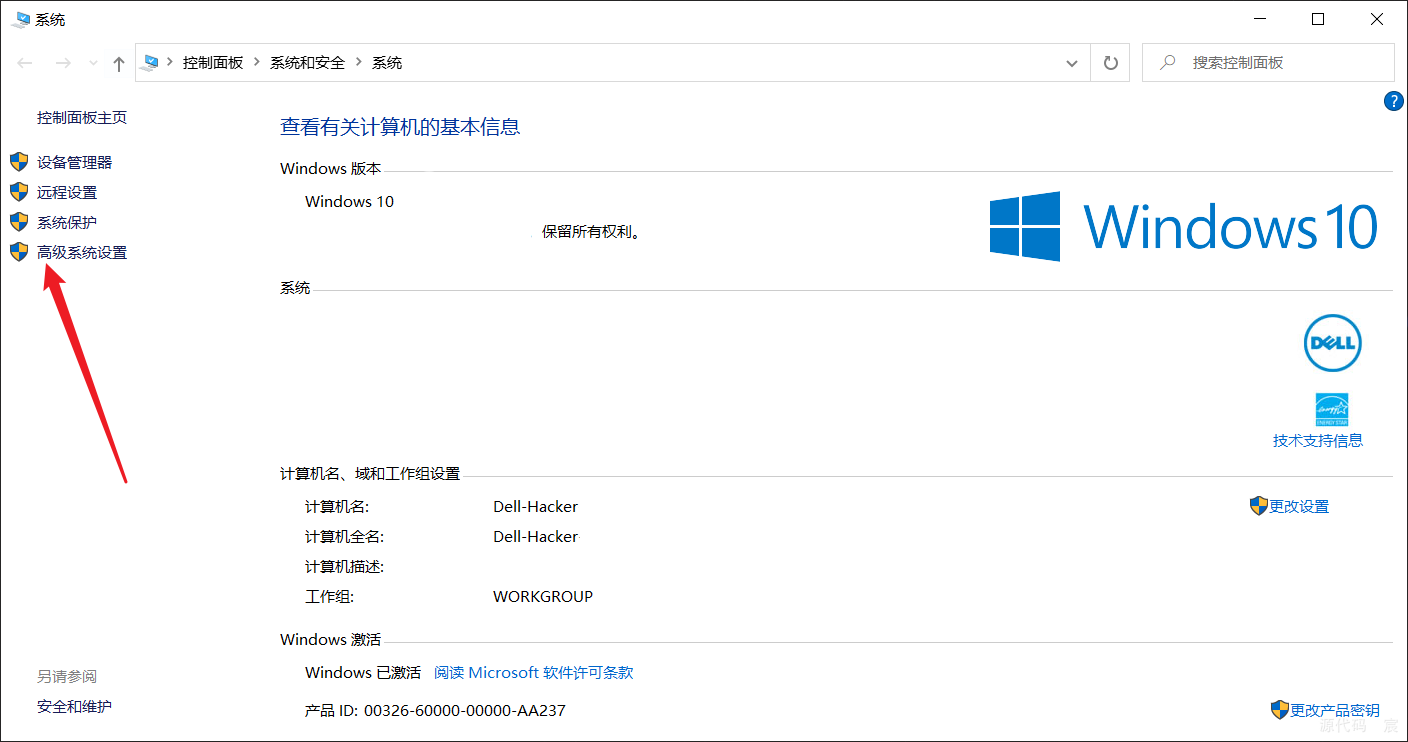Click the 查看有关计算机的基本信息 heading
The width and height of the screenshot is (1408, 742).
400,127
